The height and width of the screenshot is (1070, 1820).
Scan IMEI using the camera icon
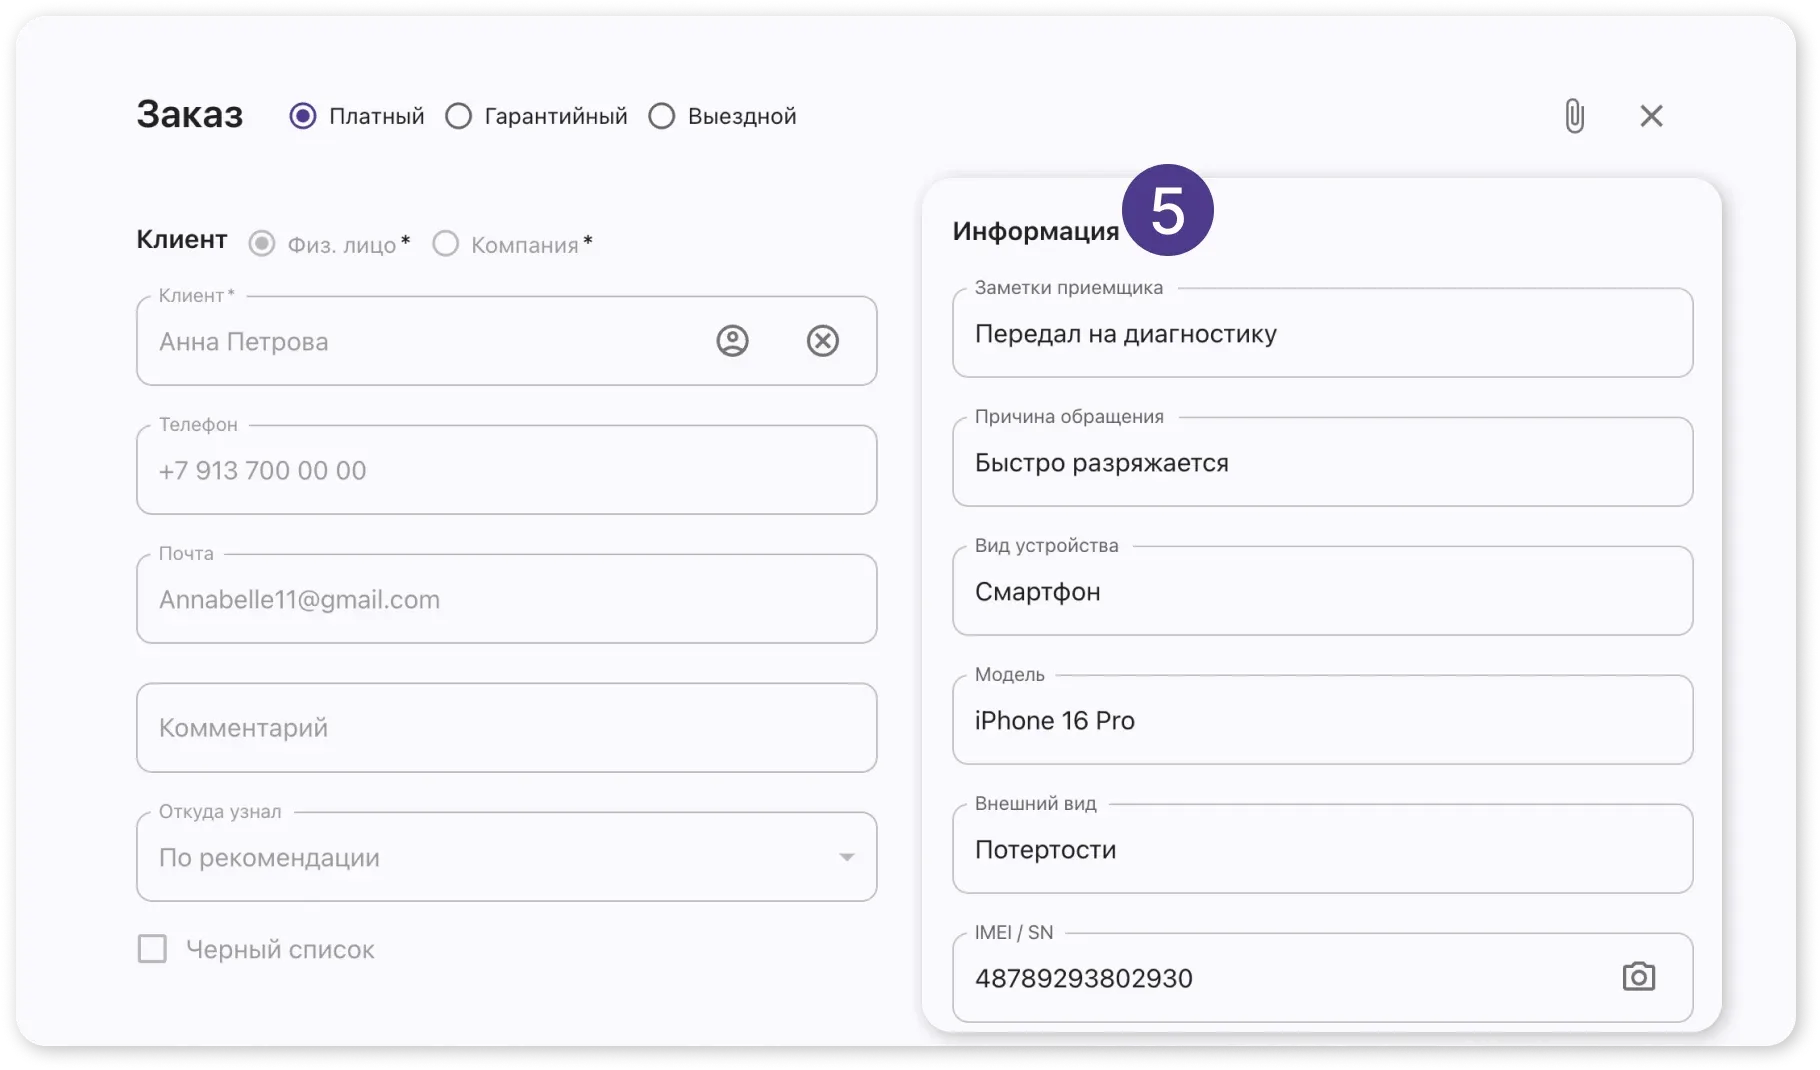click(1640, 977)
